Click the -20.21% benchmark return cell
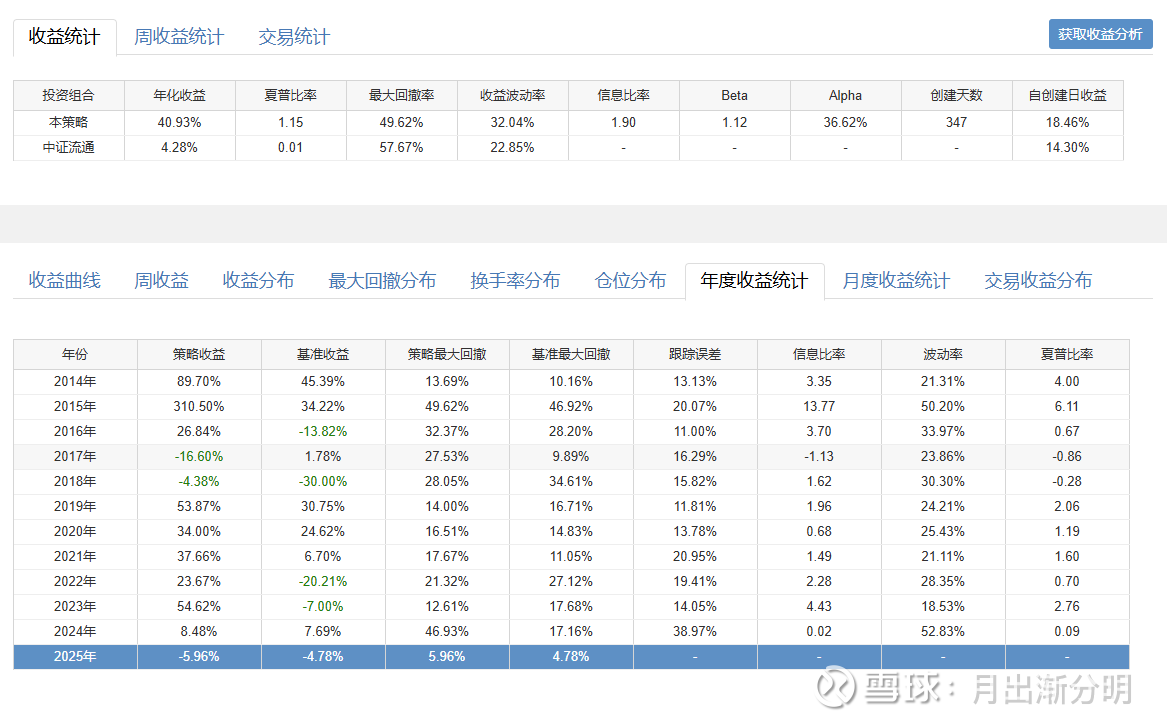 (323, 581)
